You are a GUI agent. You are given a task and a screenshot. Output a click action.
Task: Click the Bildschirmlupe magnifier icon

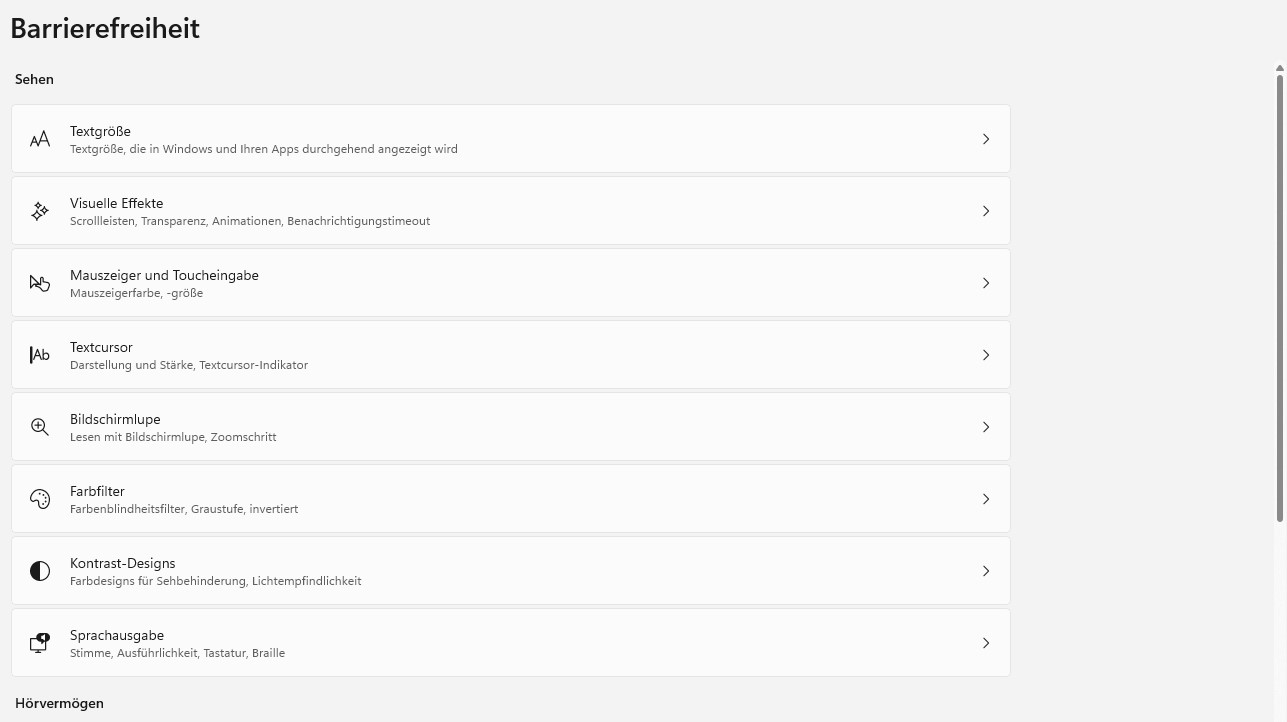[x=40, y=427]
